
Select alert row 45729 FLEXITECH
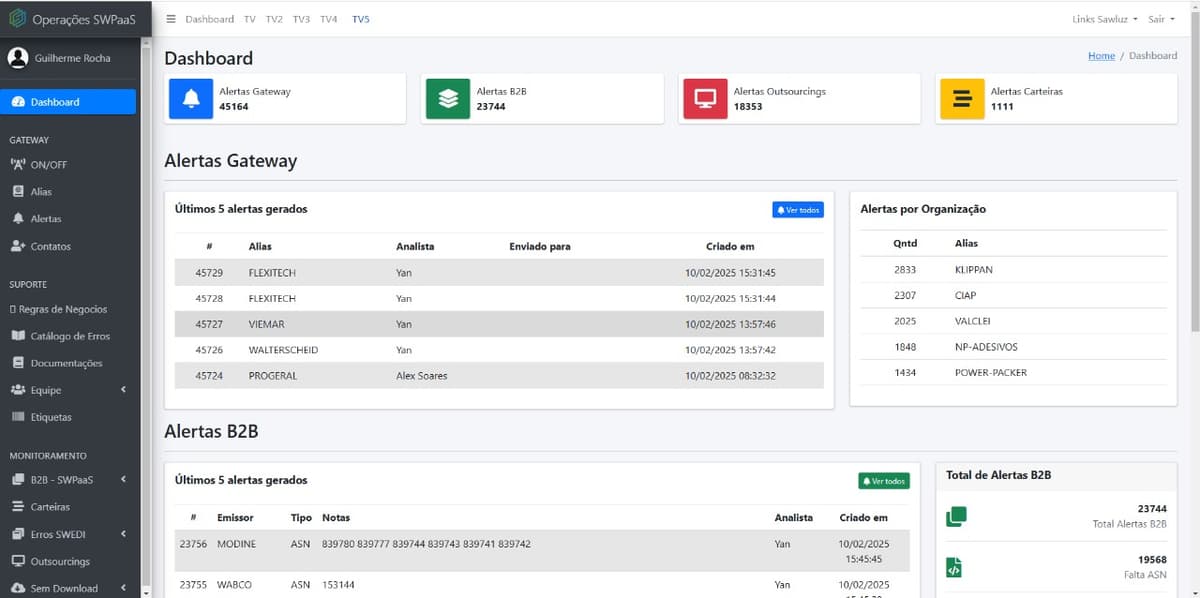(499, 272)
